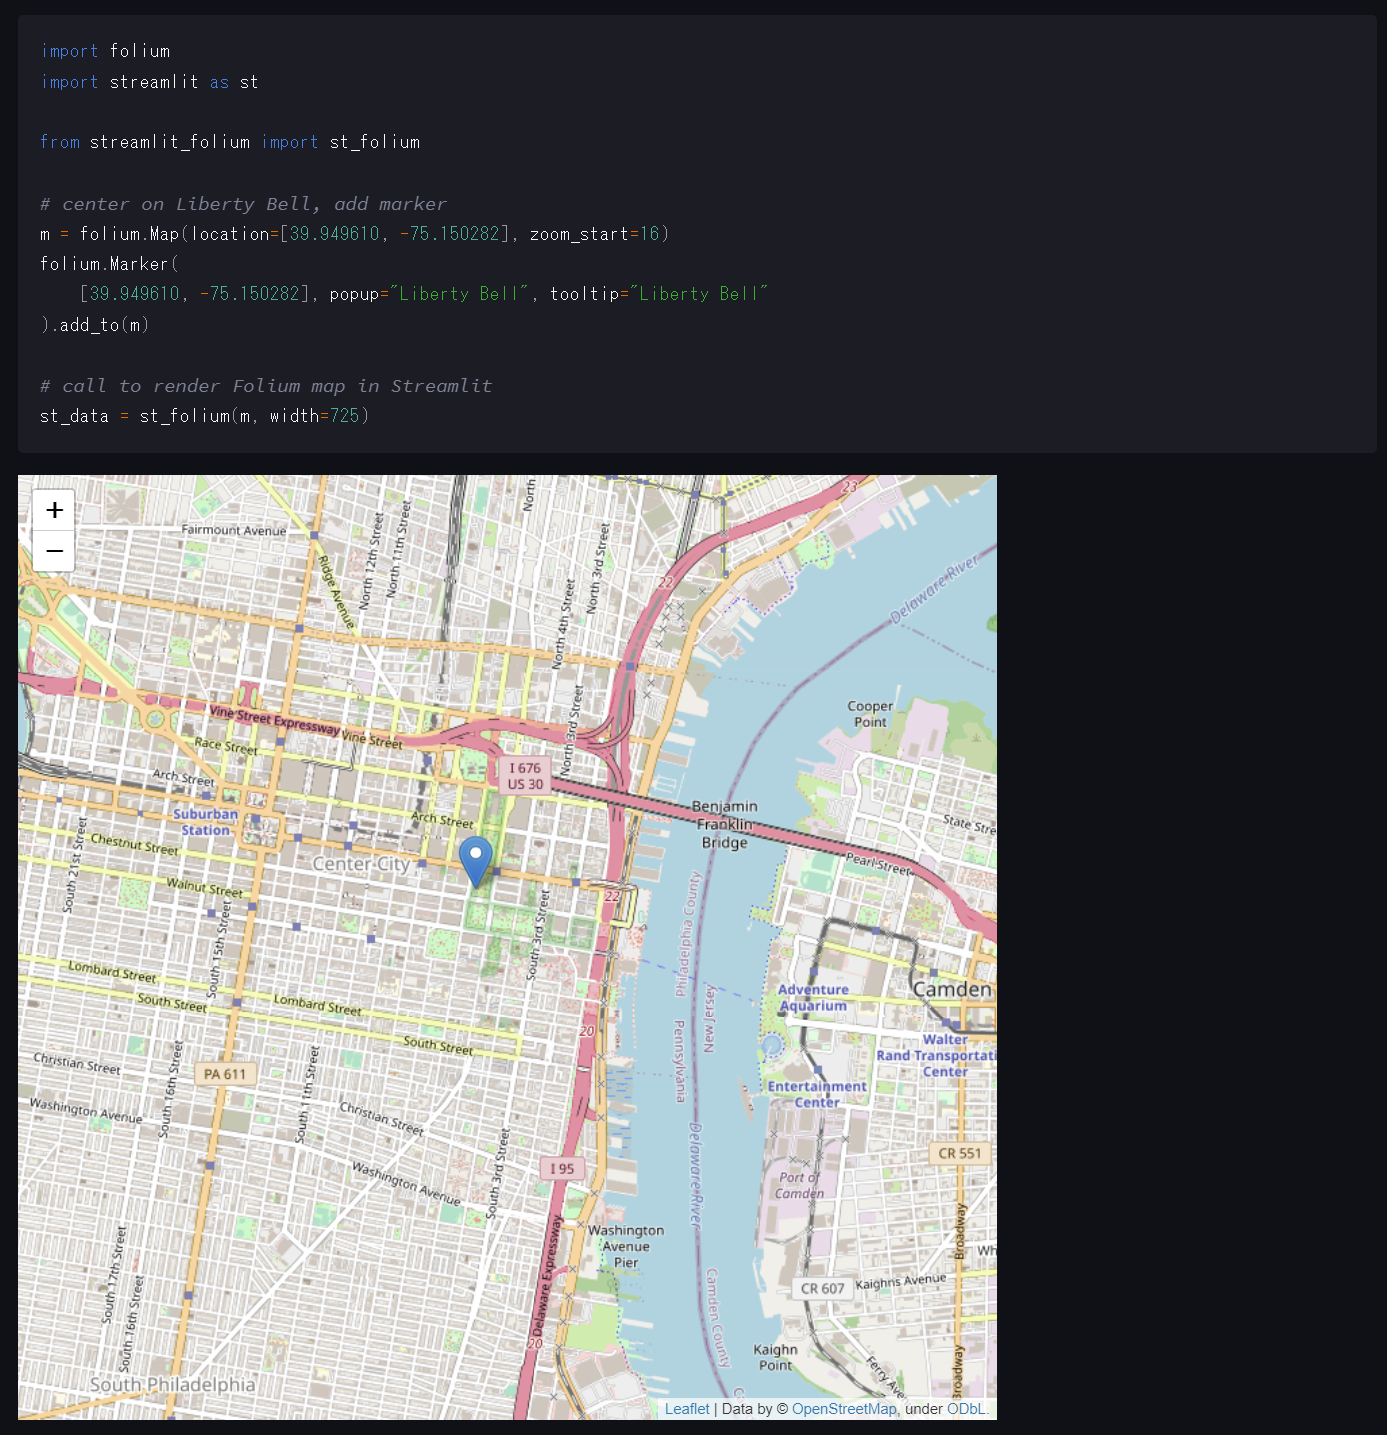Click the Cooper Point label
Image resolution: width=1387 pixels, height=1435 pixels.
870,714
